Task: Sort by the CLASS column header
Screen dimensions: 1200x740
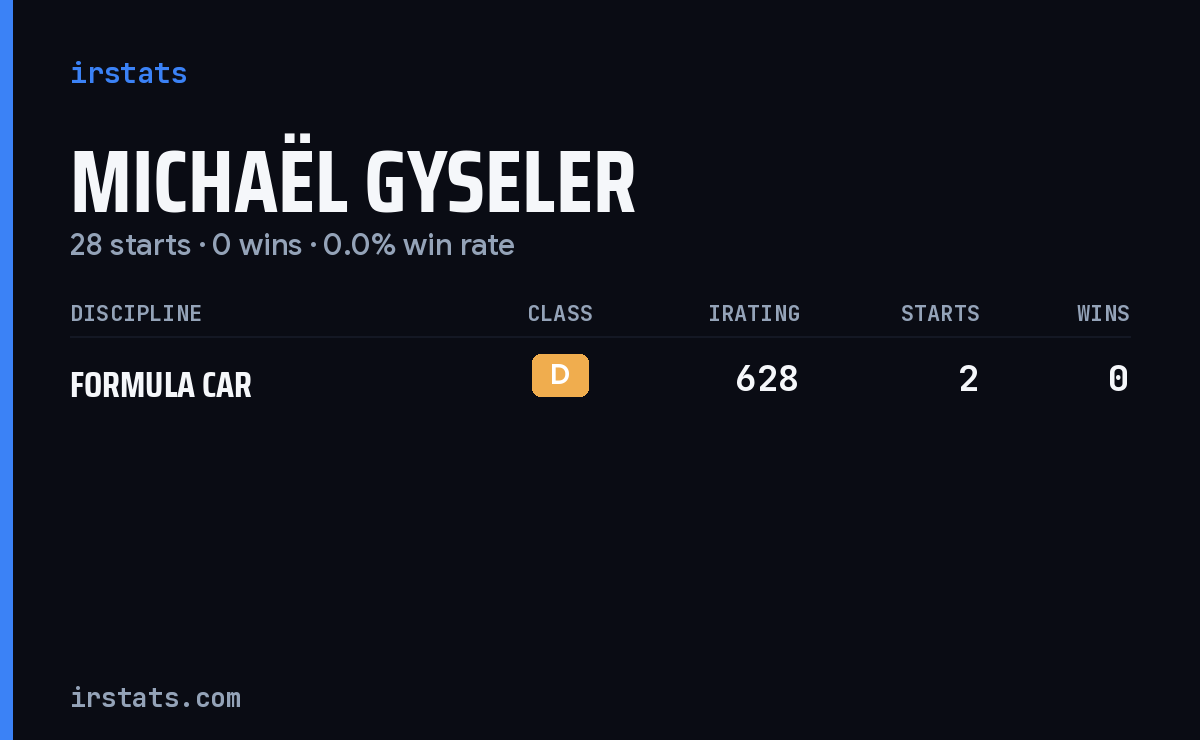Action: 560,313
